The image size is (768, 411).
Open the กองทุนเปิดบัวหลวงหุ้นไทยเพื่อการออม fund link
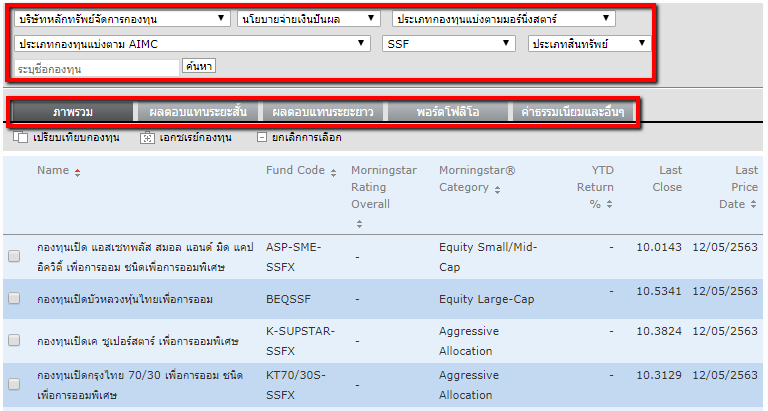tap(124, 297)
